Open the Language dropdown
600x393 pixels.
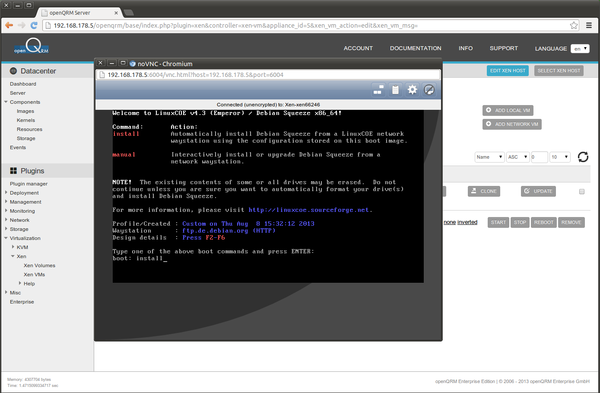(x=580, y=49)
